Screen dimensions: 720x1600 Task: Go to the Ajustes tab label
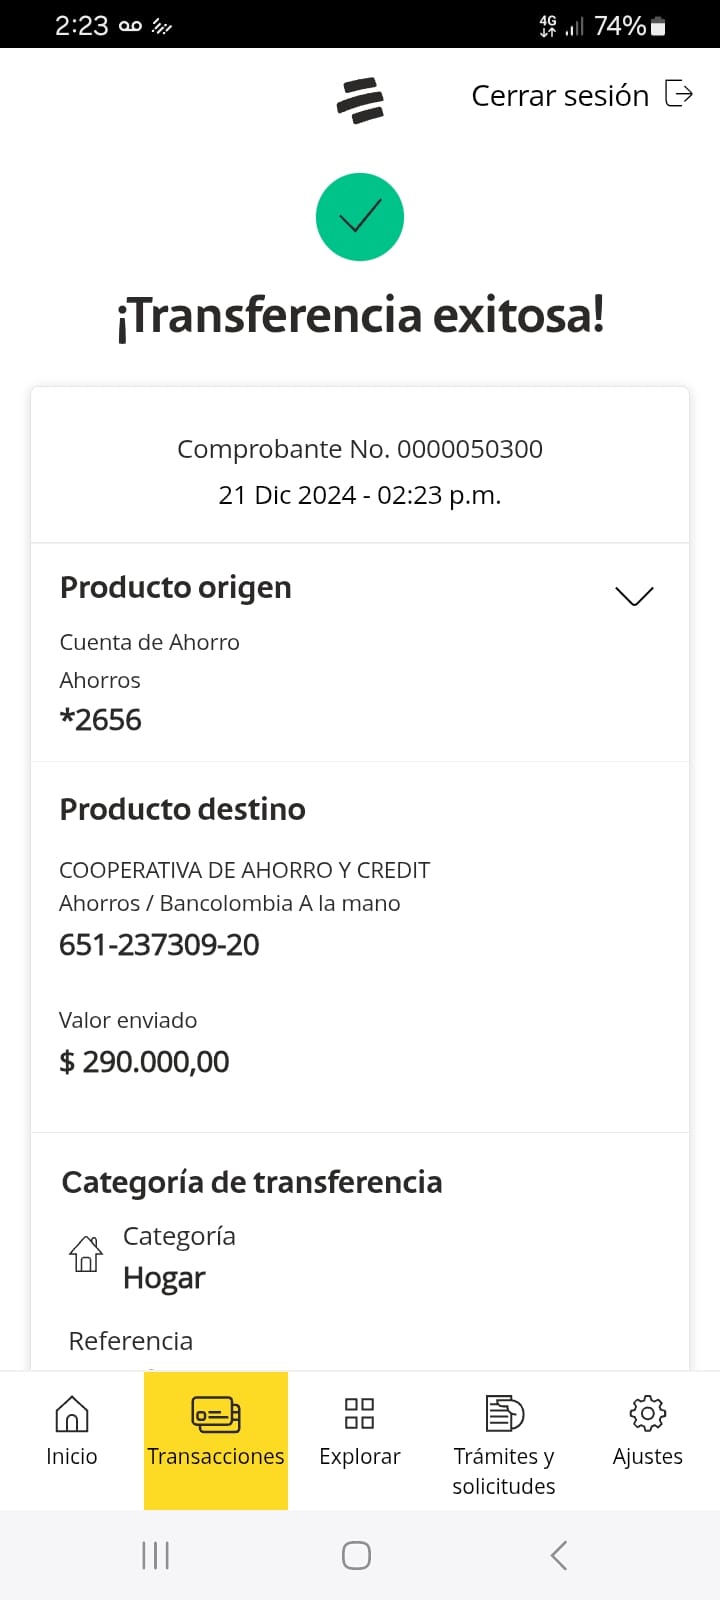[x=647, y=1456]
